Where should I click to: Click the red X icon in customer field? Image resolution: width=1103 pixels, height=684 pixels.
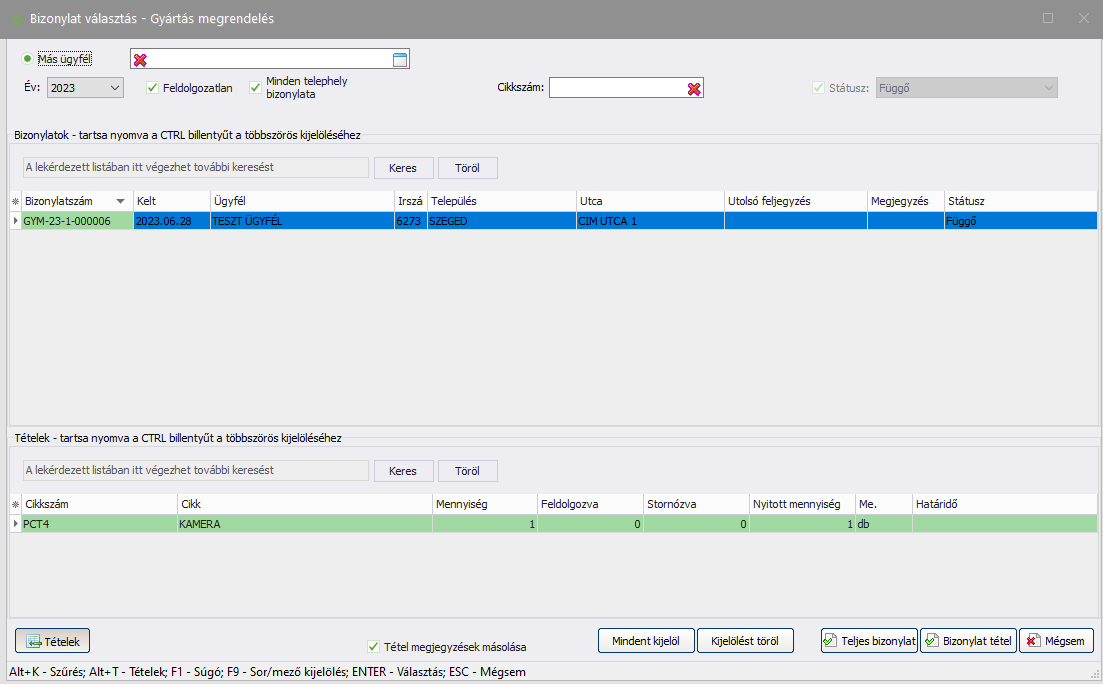coord(140,60)
